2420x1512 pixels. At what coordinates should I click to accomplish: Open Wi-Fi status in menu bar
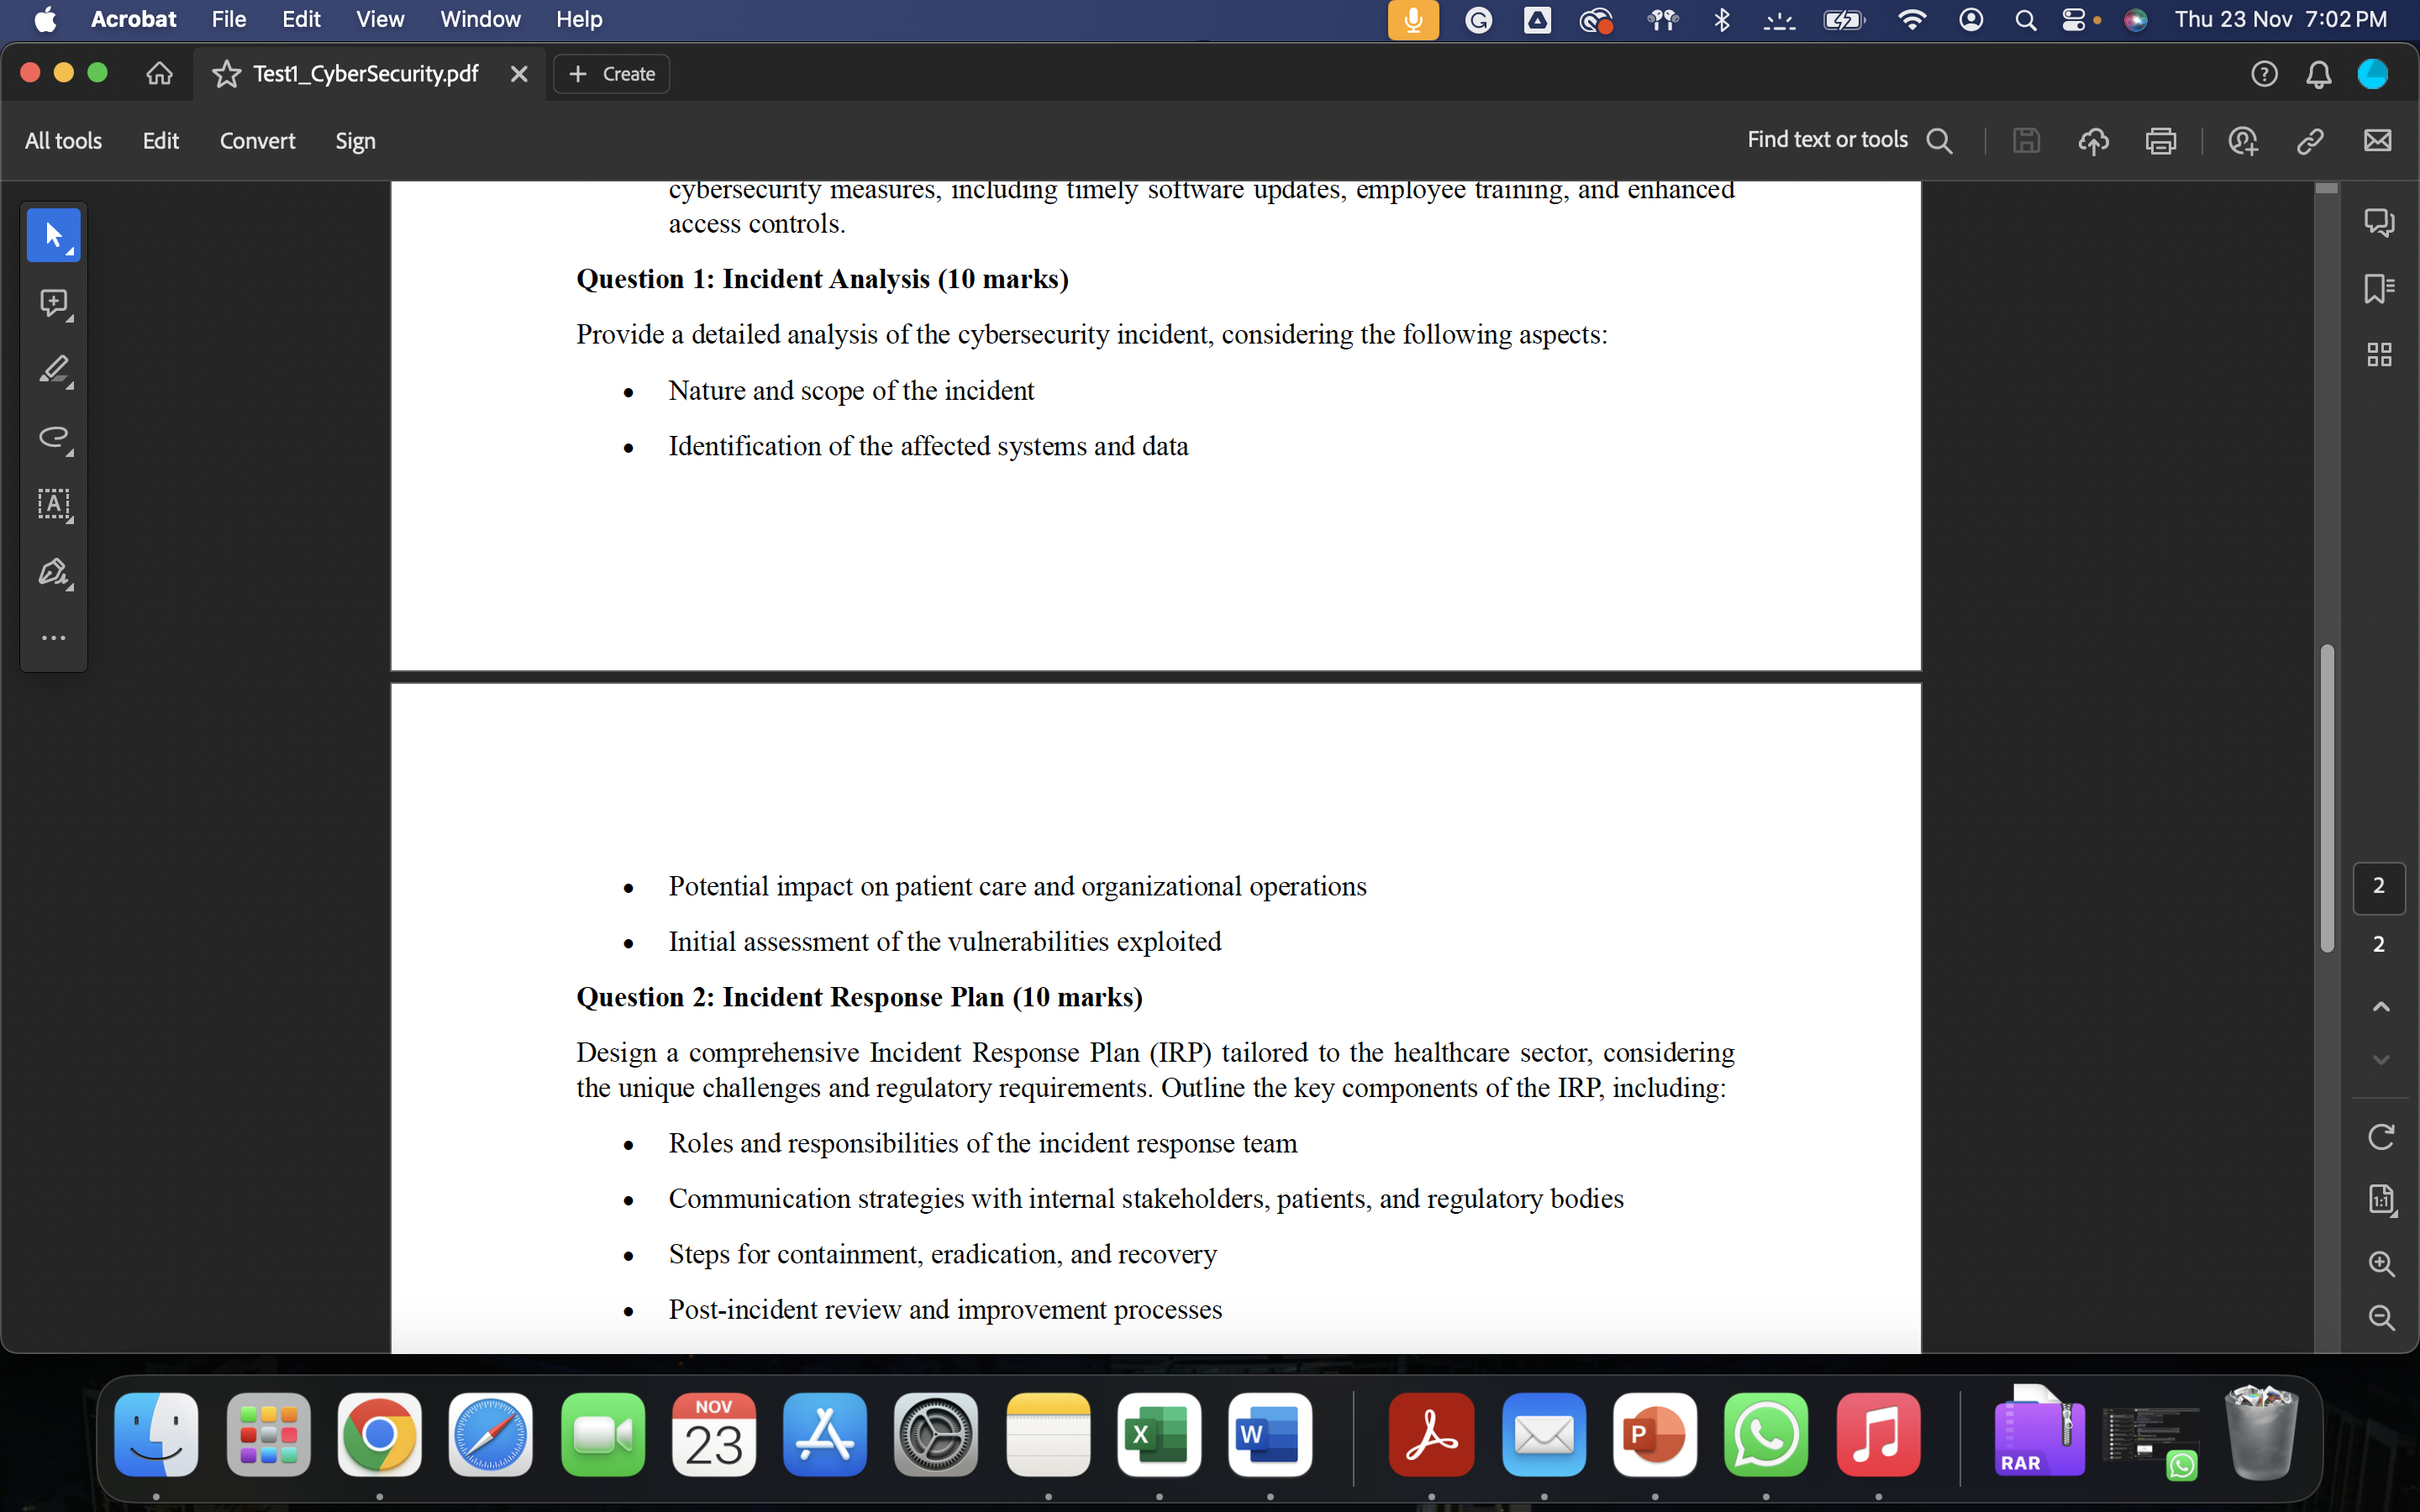coord(1911,20)
